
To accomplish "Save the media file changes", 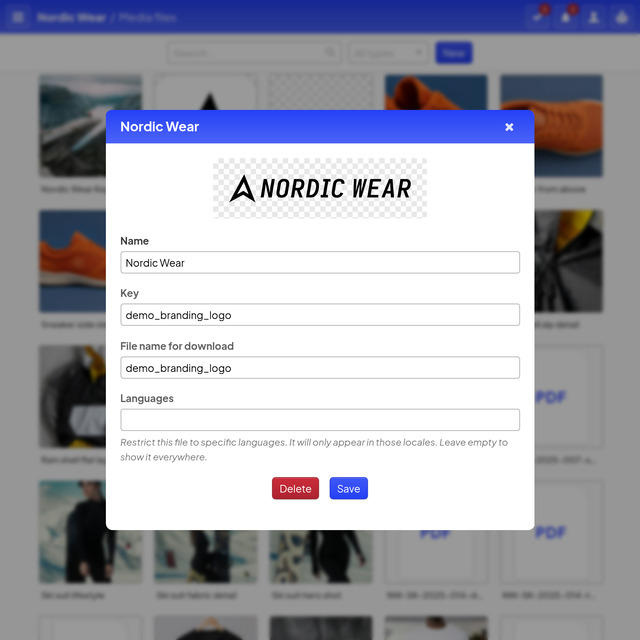I will 349,489.
